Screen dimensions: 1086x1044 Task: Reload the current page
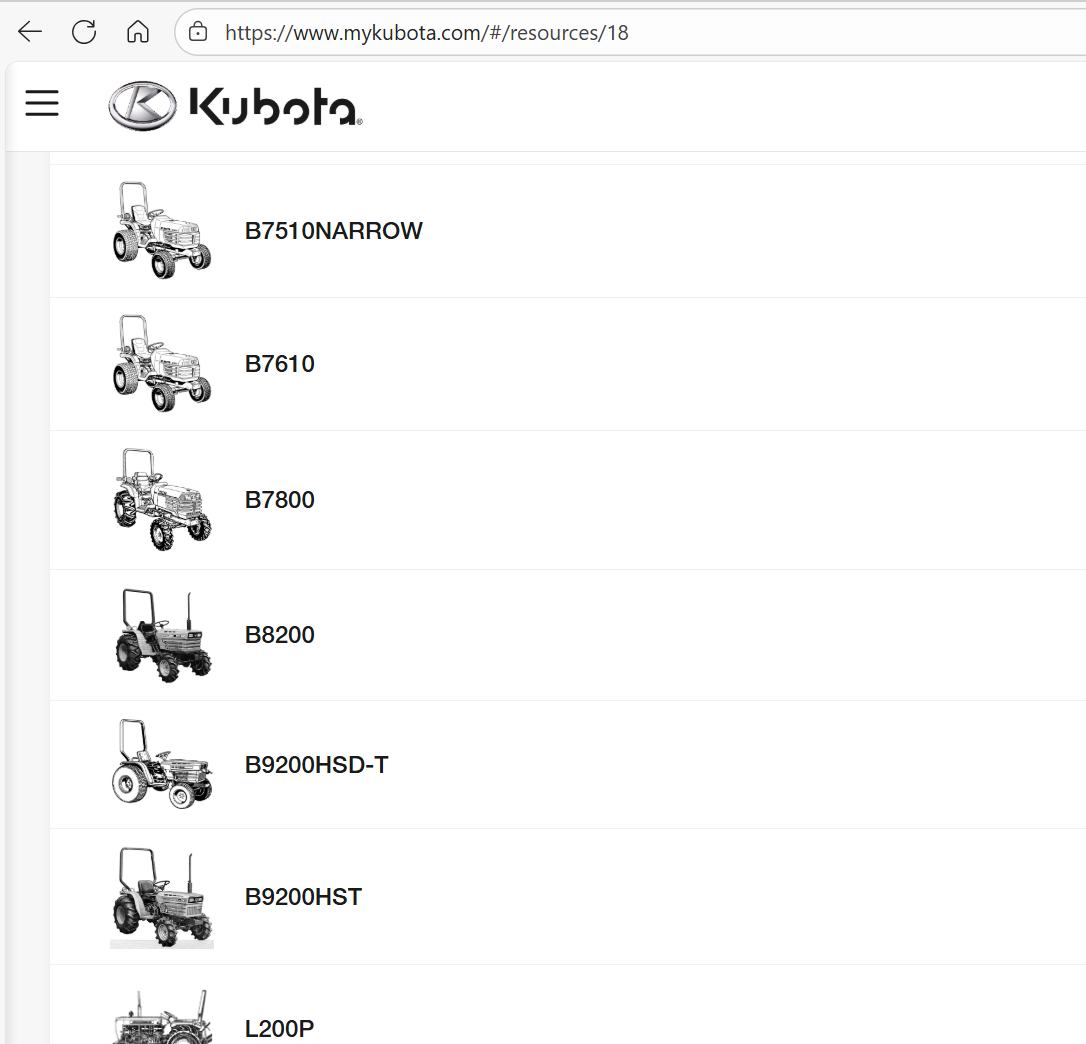coord(84,32)
